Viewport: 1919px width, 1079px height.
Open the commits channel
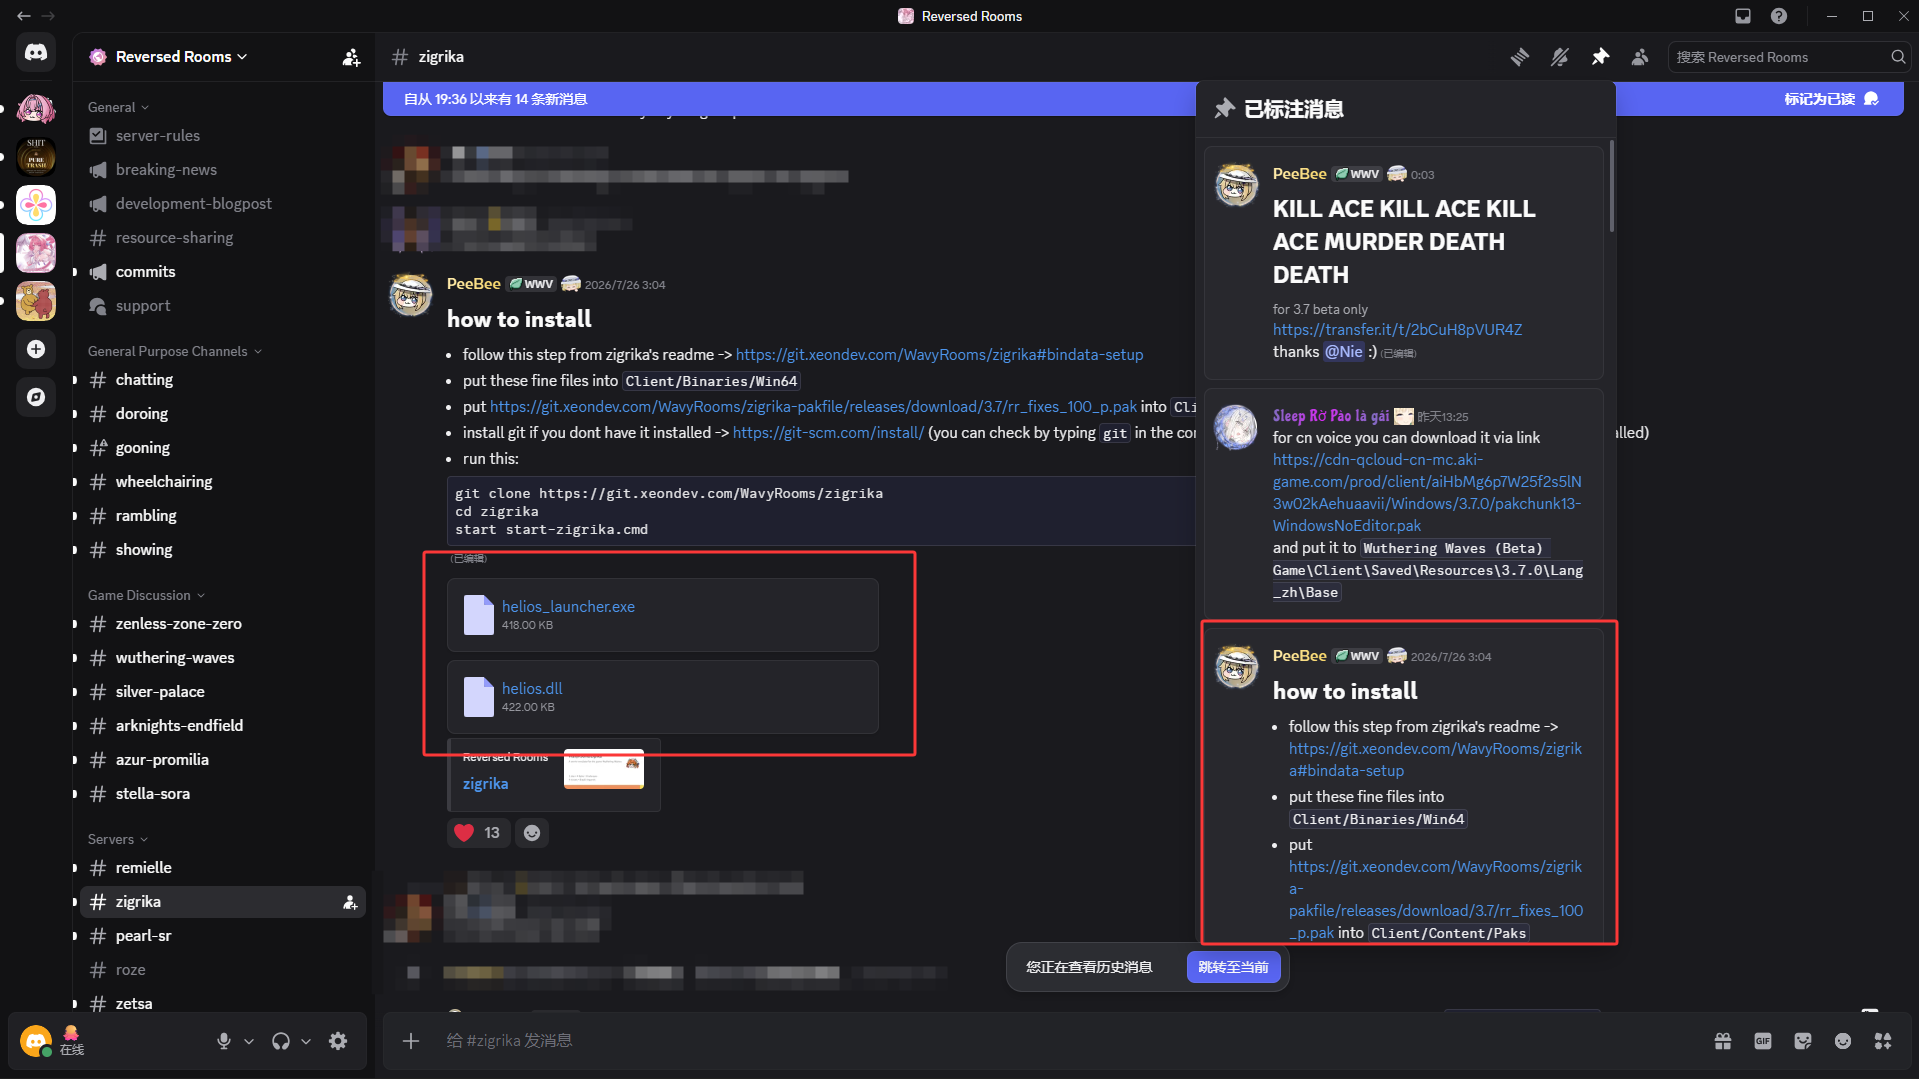tap(223, 272)
